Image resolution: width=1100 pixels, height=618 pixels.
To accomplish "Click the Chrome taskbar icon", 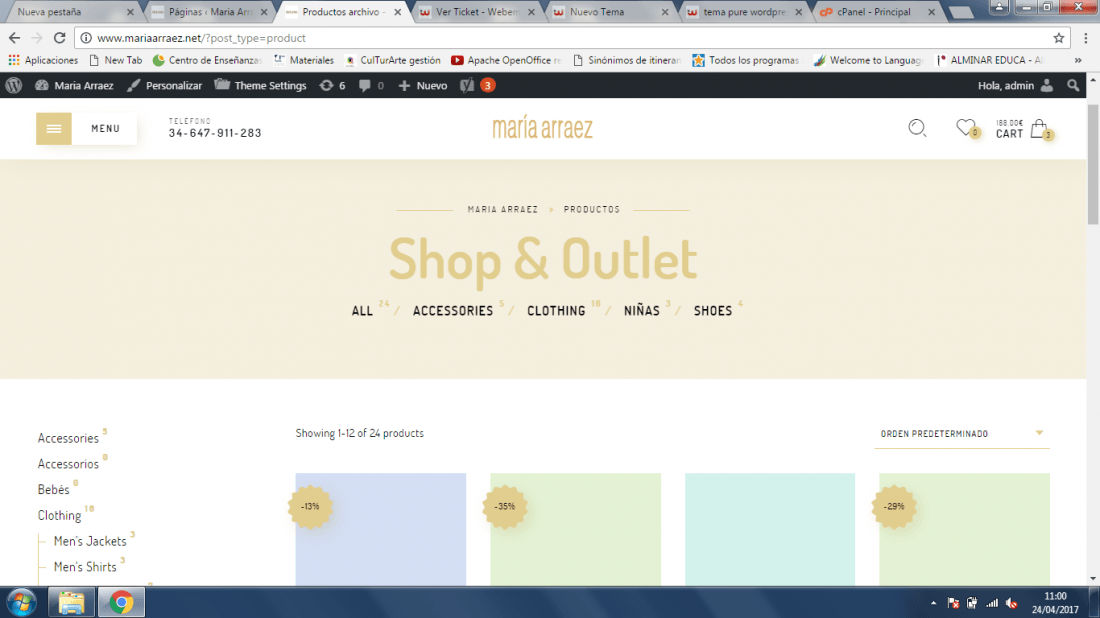I will (121, 603).
